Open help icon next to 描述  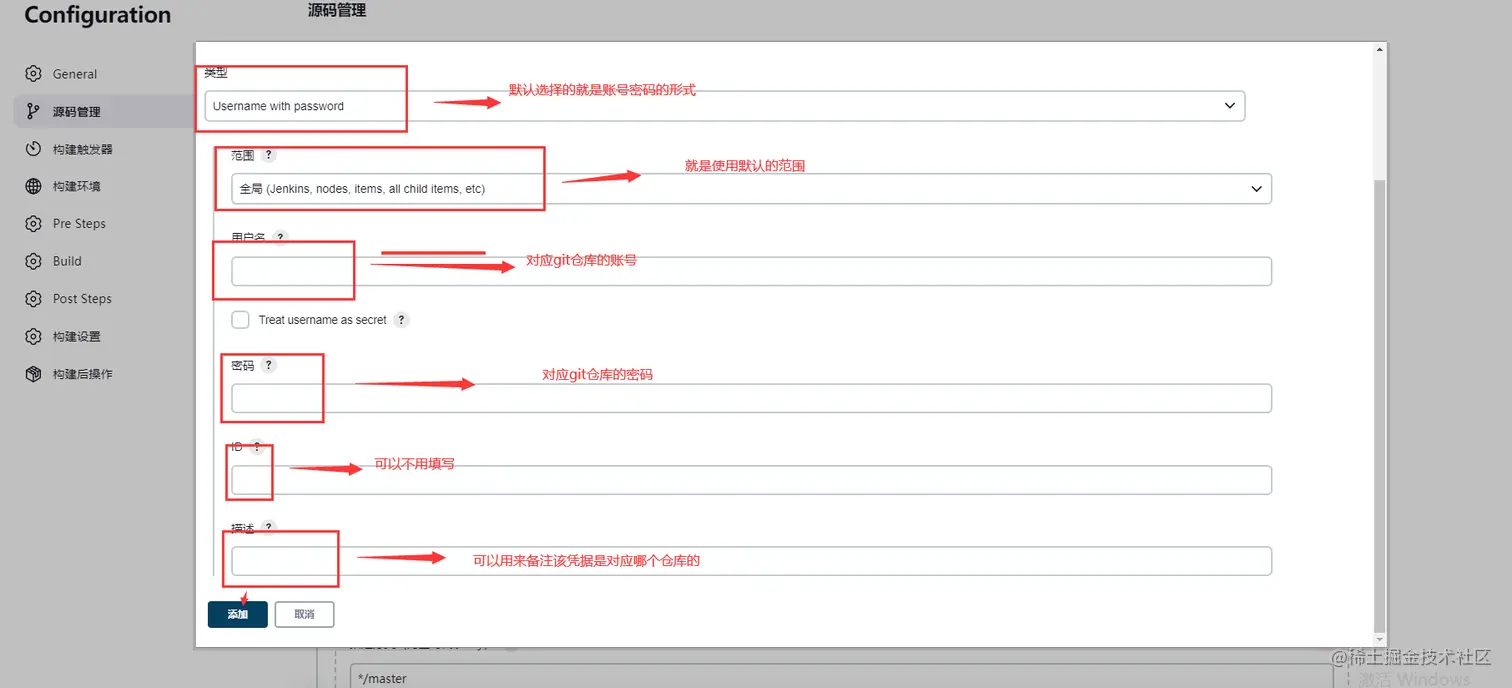coord(268,528)
